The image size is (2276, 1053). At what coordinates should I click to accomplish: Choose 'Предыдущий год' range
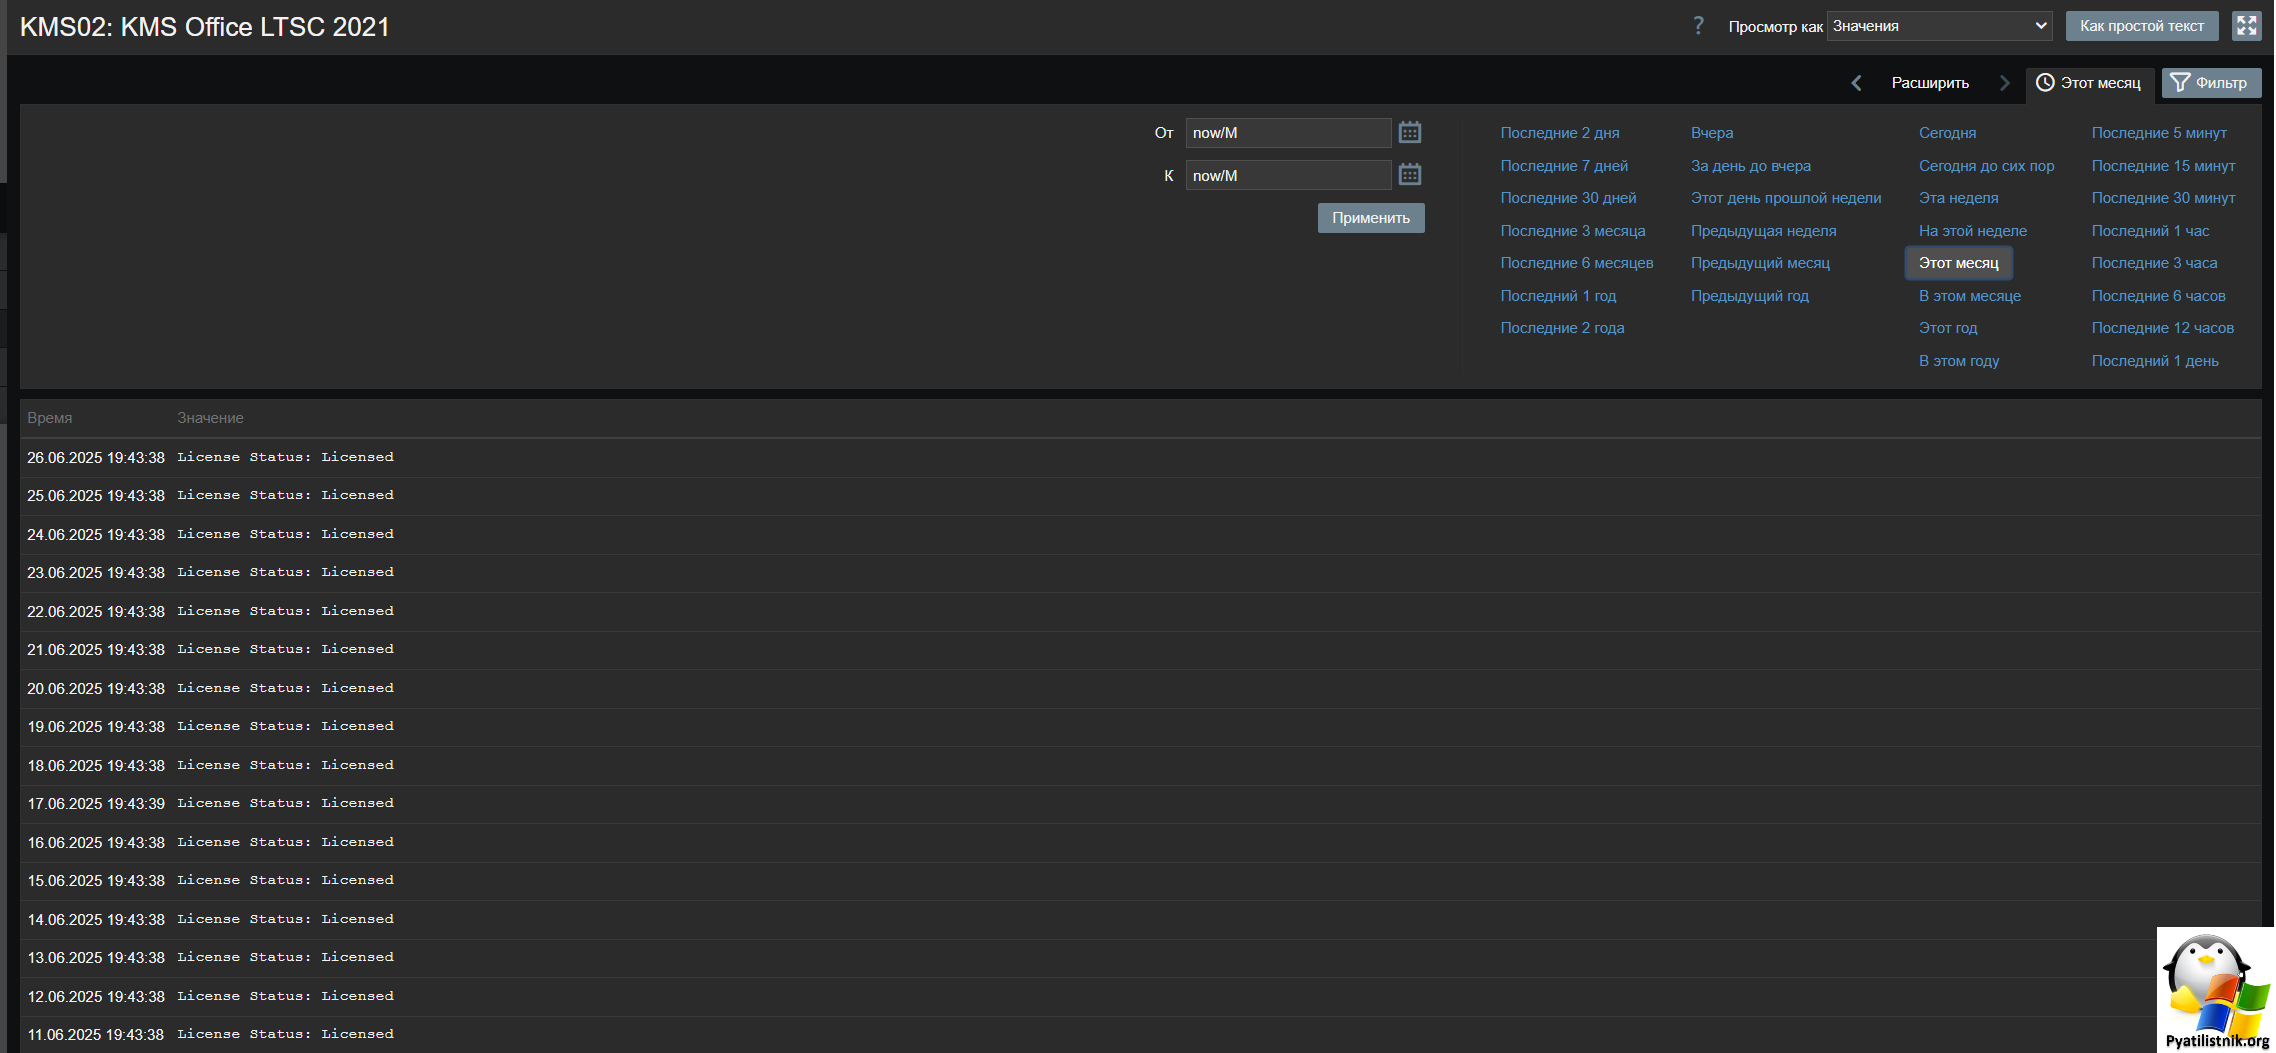[1749, 296]
